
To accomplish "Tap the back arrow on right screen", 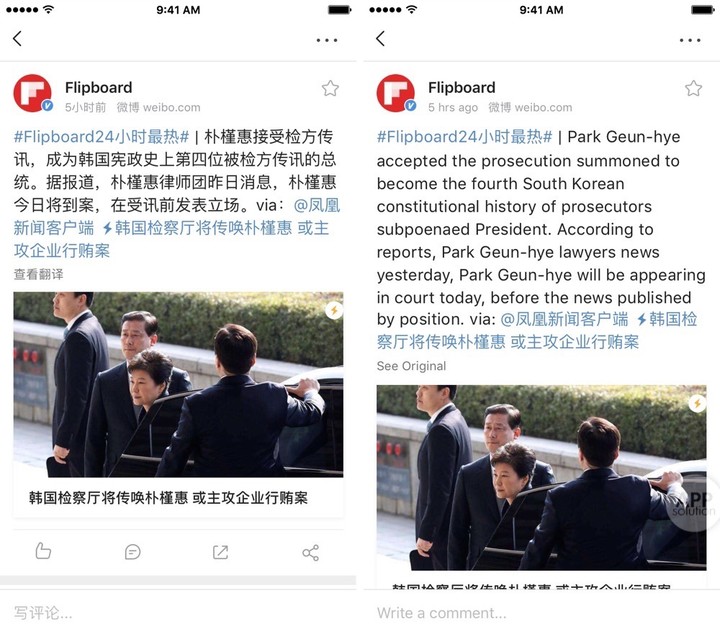I will [x=380, y=39].
